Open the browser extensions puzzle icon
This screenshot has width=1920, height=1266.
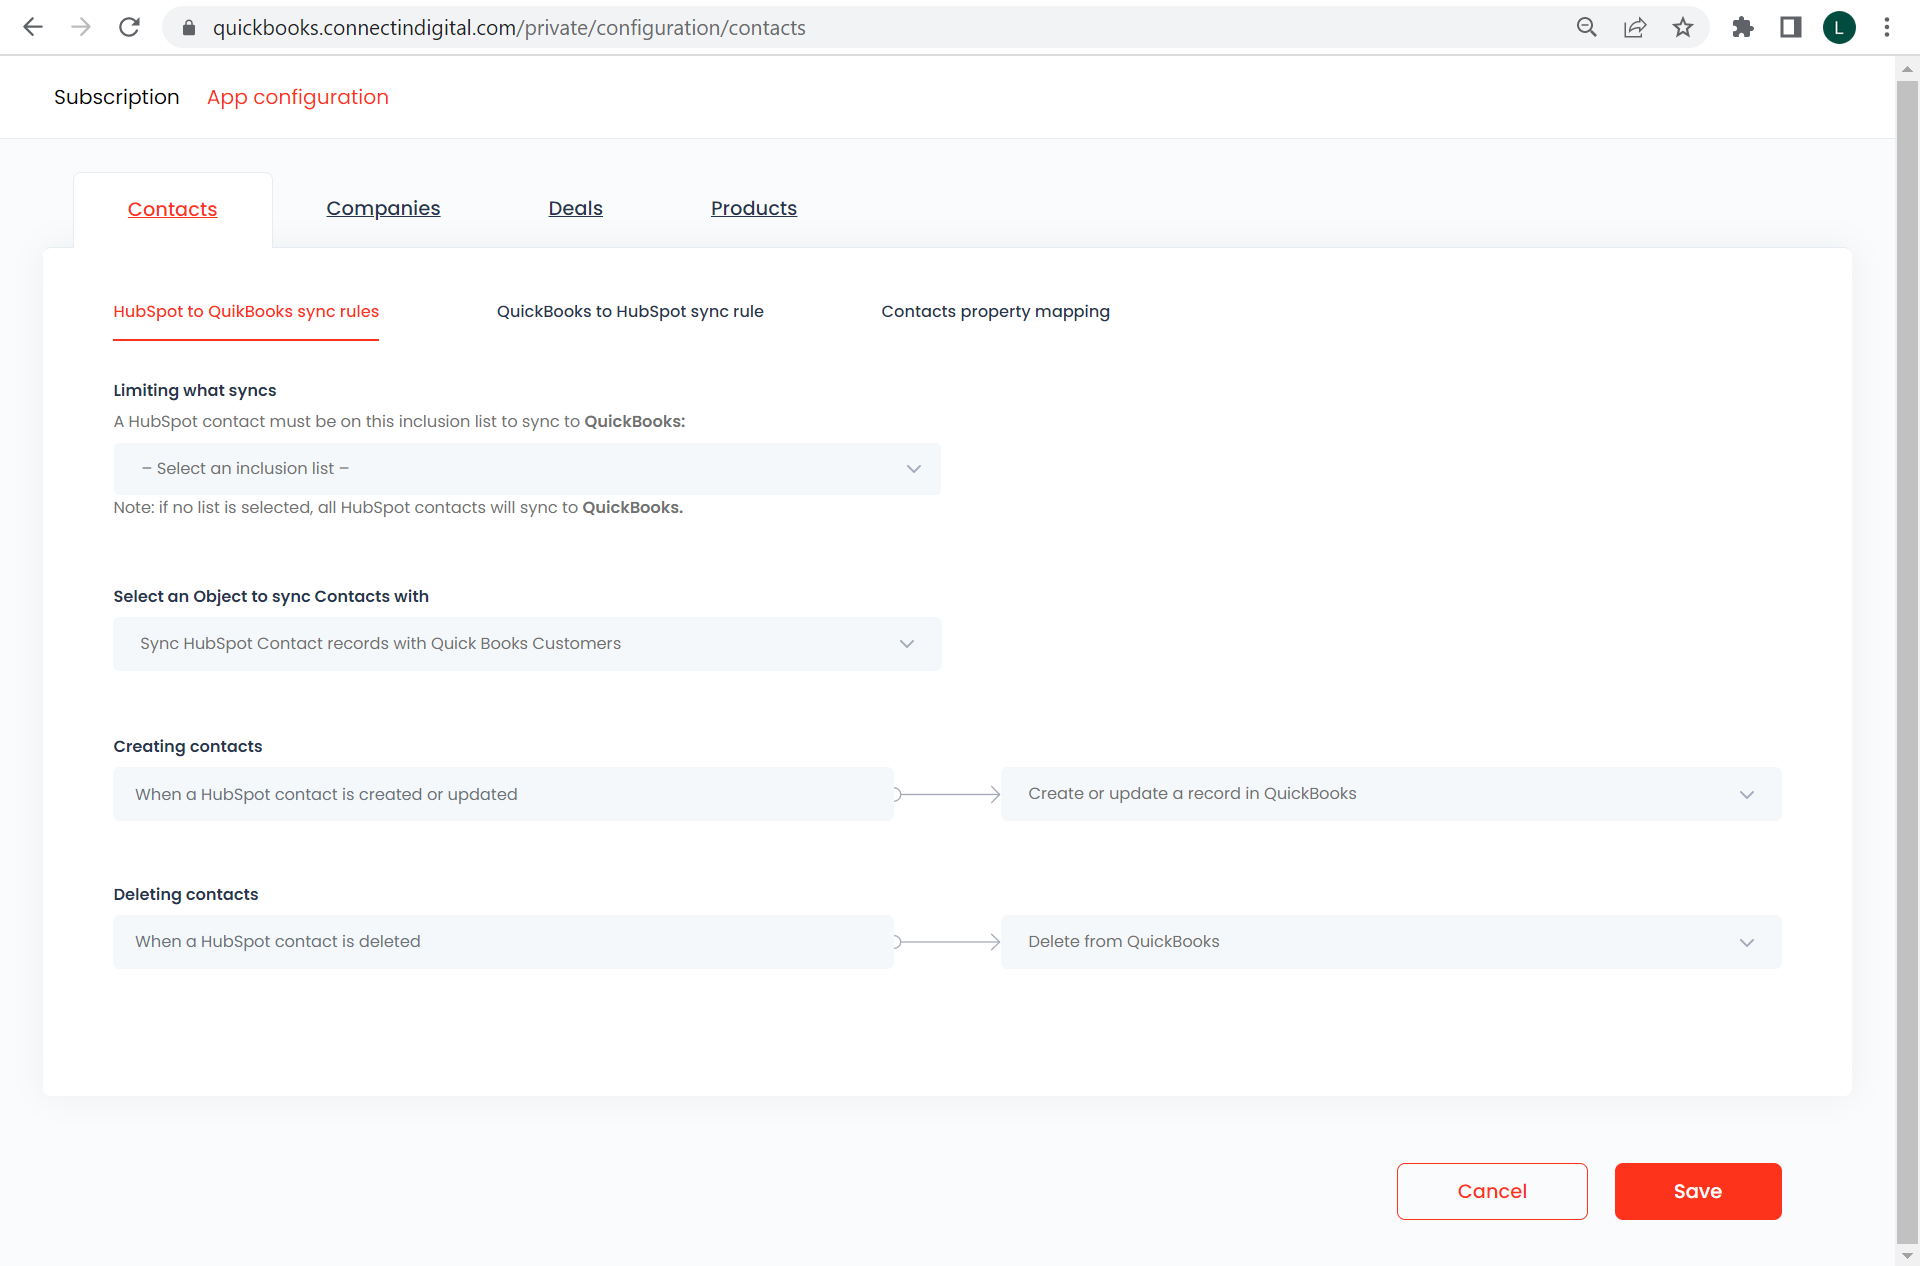1743,27
